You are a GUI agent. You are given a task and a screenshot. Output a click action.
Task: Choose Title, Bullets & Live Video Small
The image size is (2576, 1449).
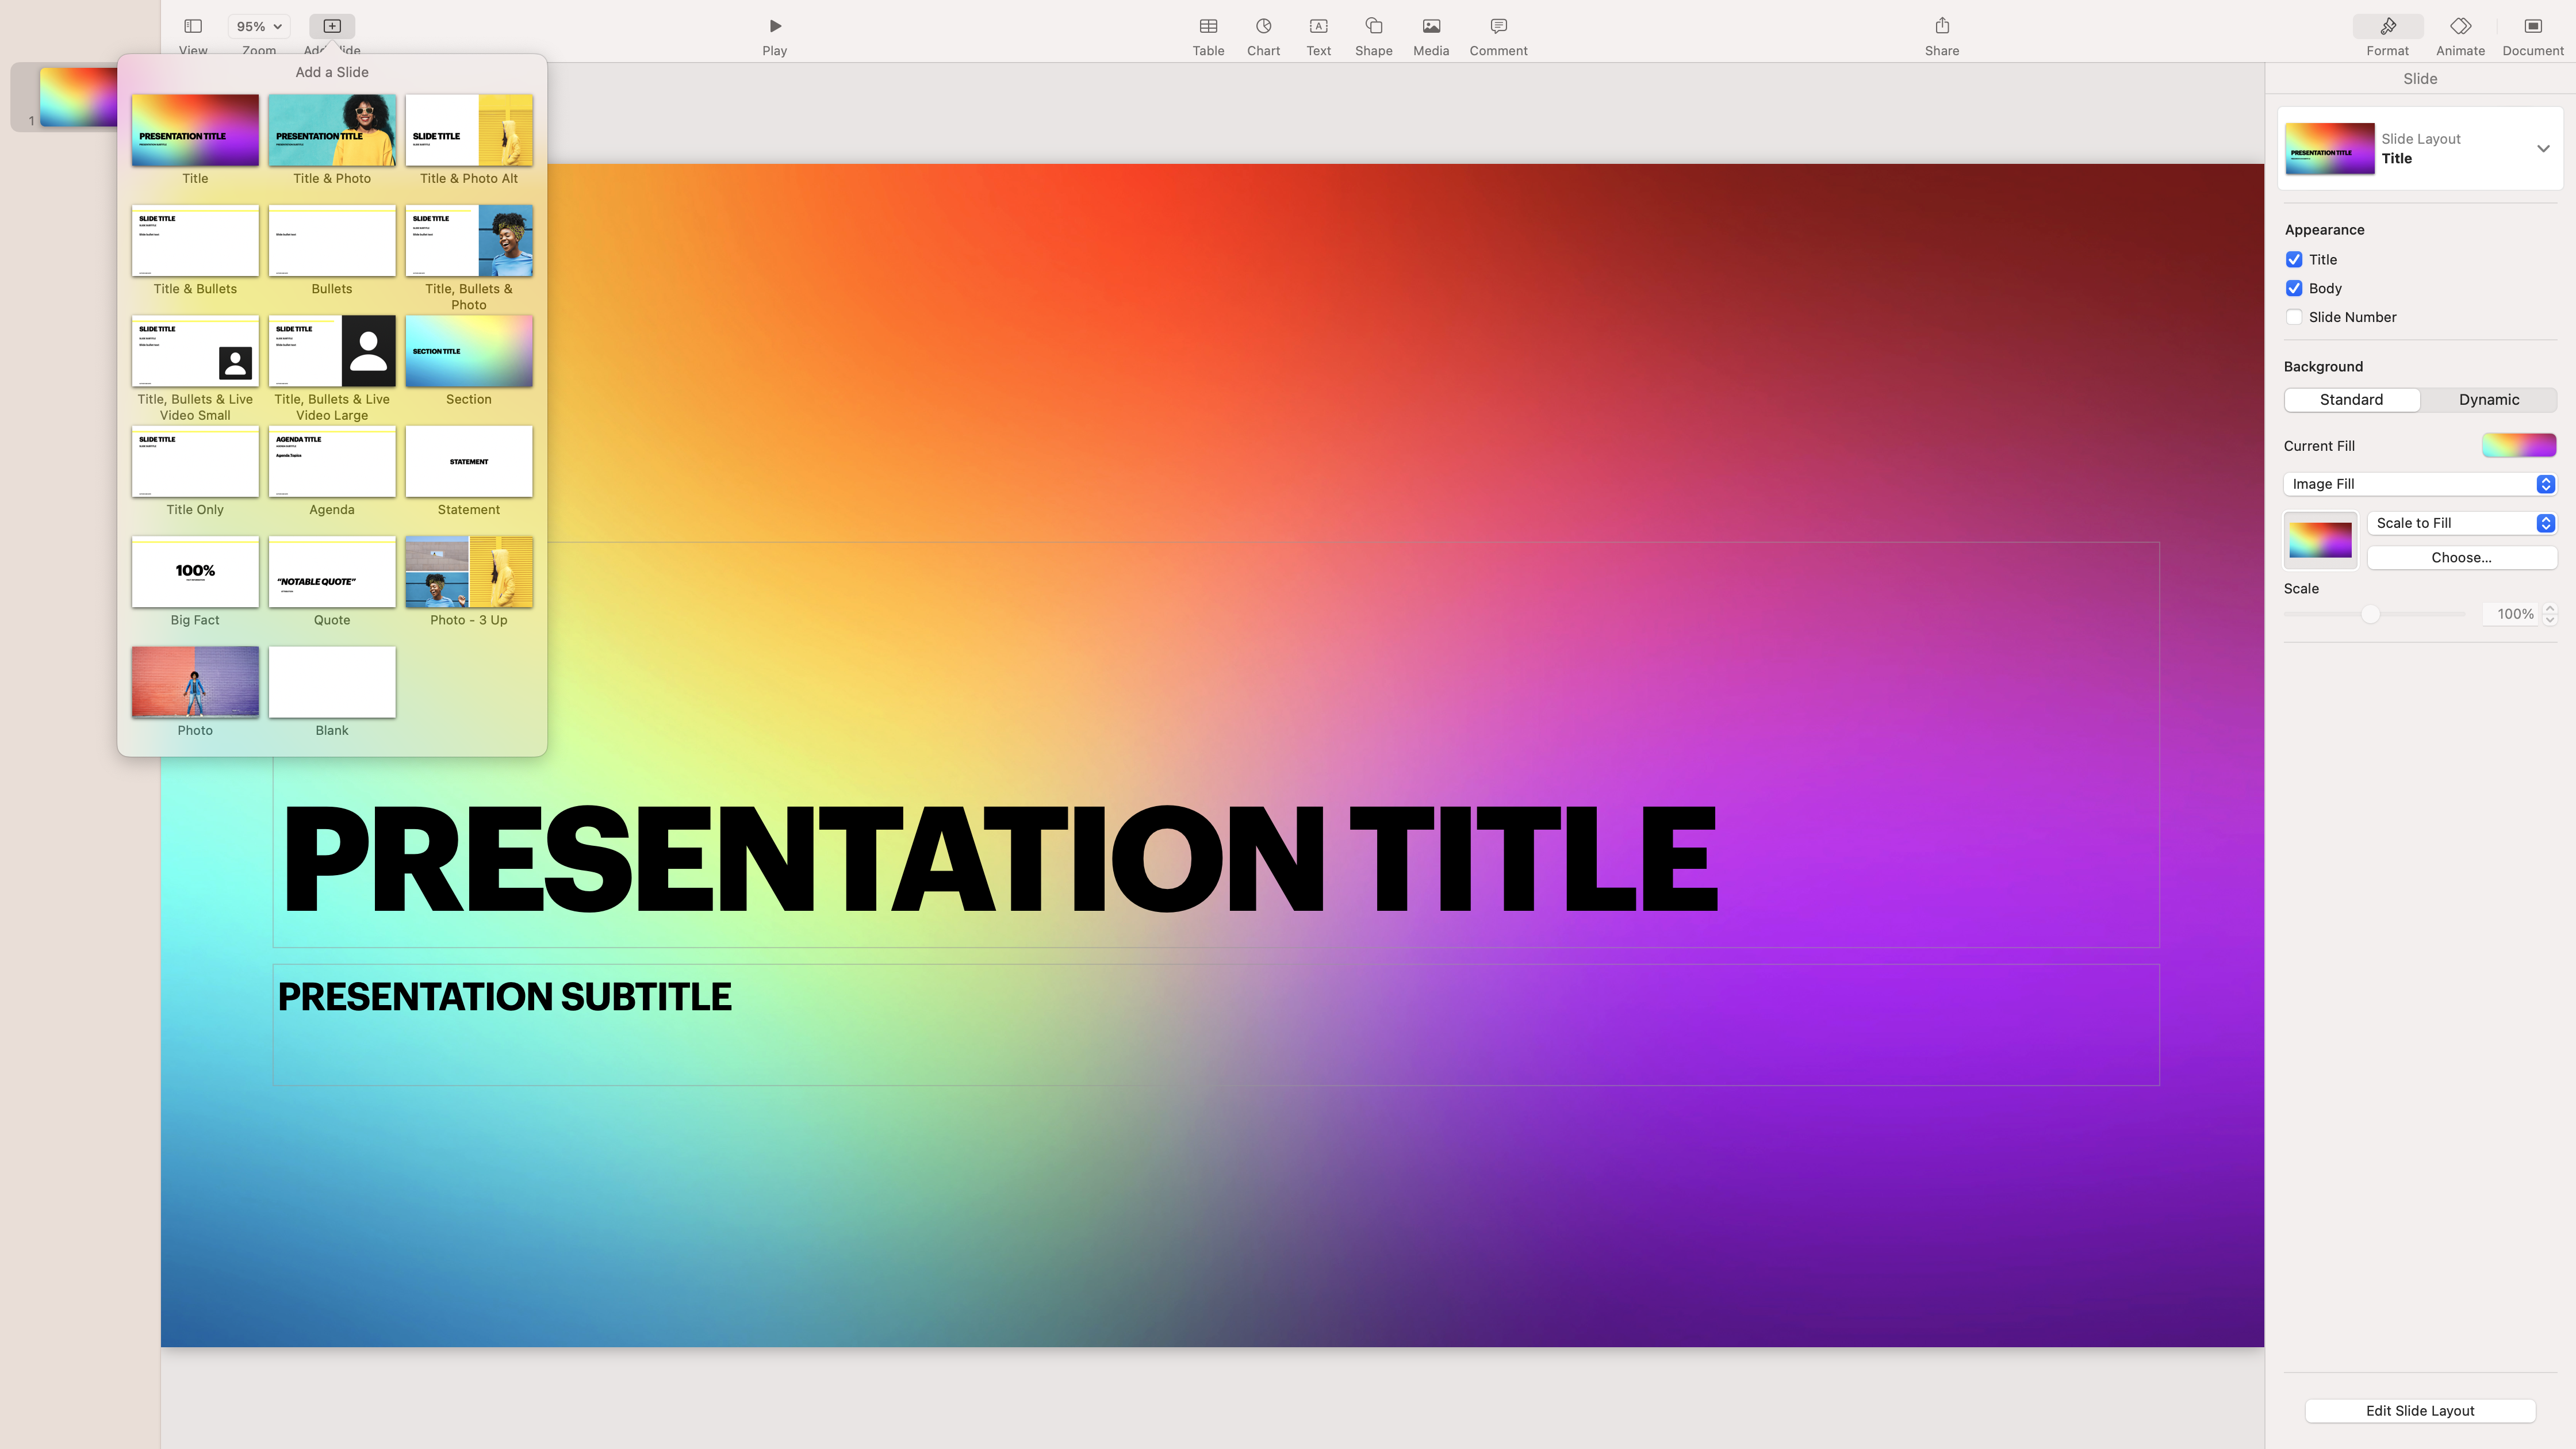[195, 351]
